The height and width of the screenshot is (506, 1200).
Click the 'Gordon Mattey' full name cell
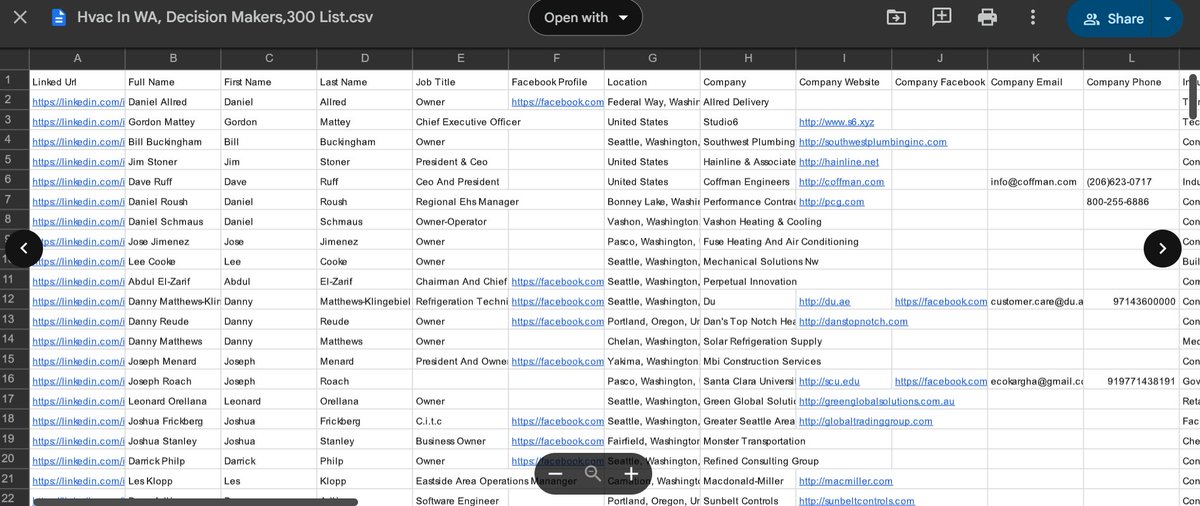[173, 122]
